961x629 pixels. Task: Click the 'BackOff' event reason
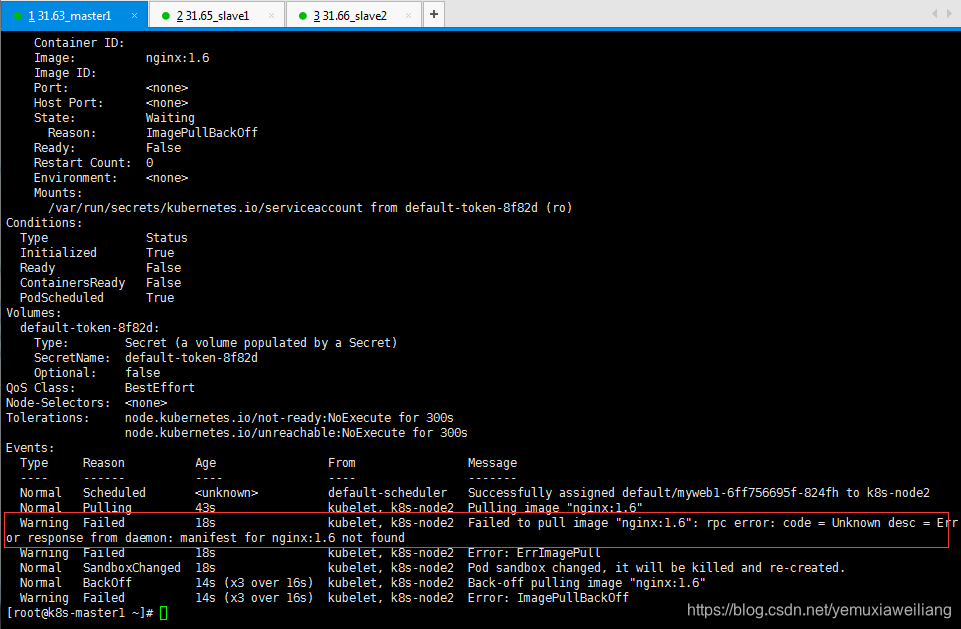(107, 583)
